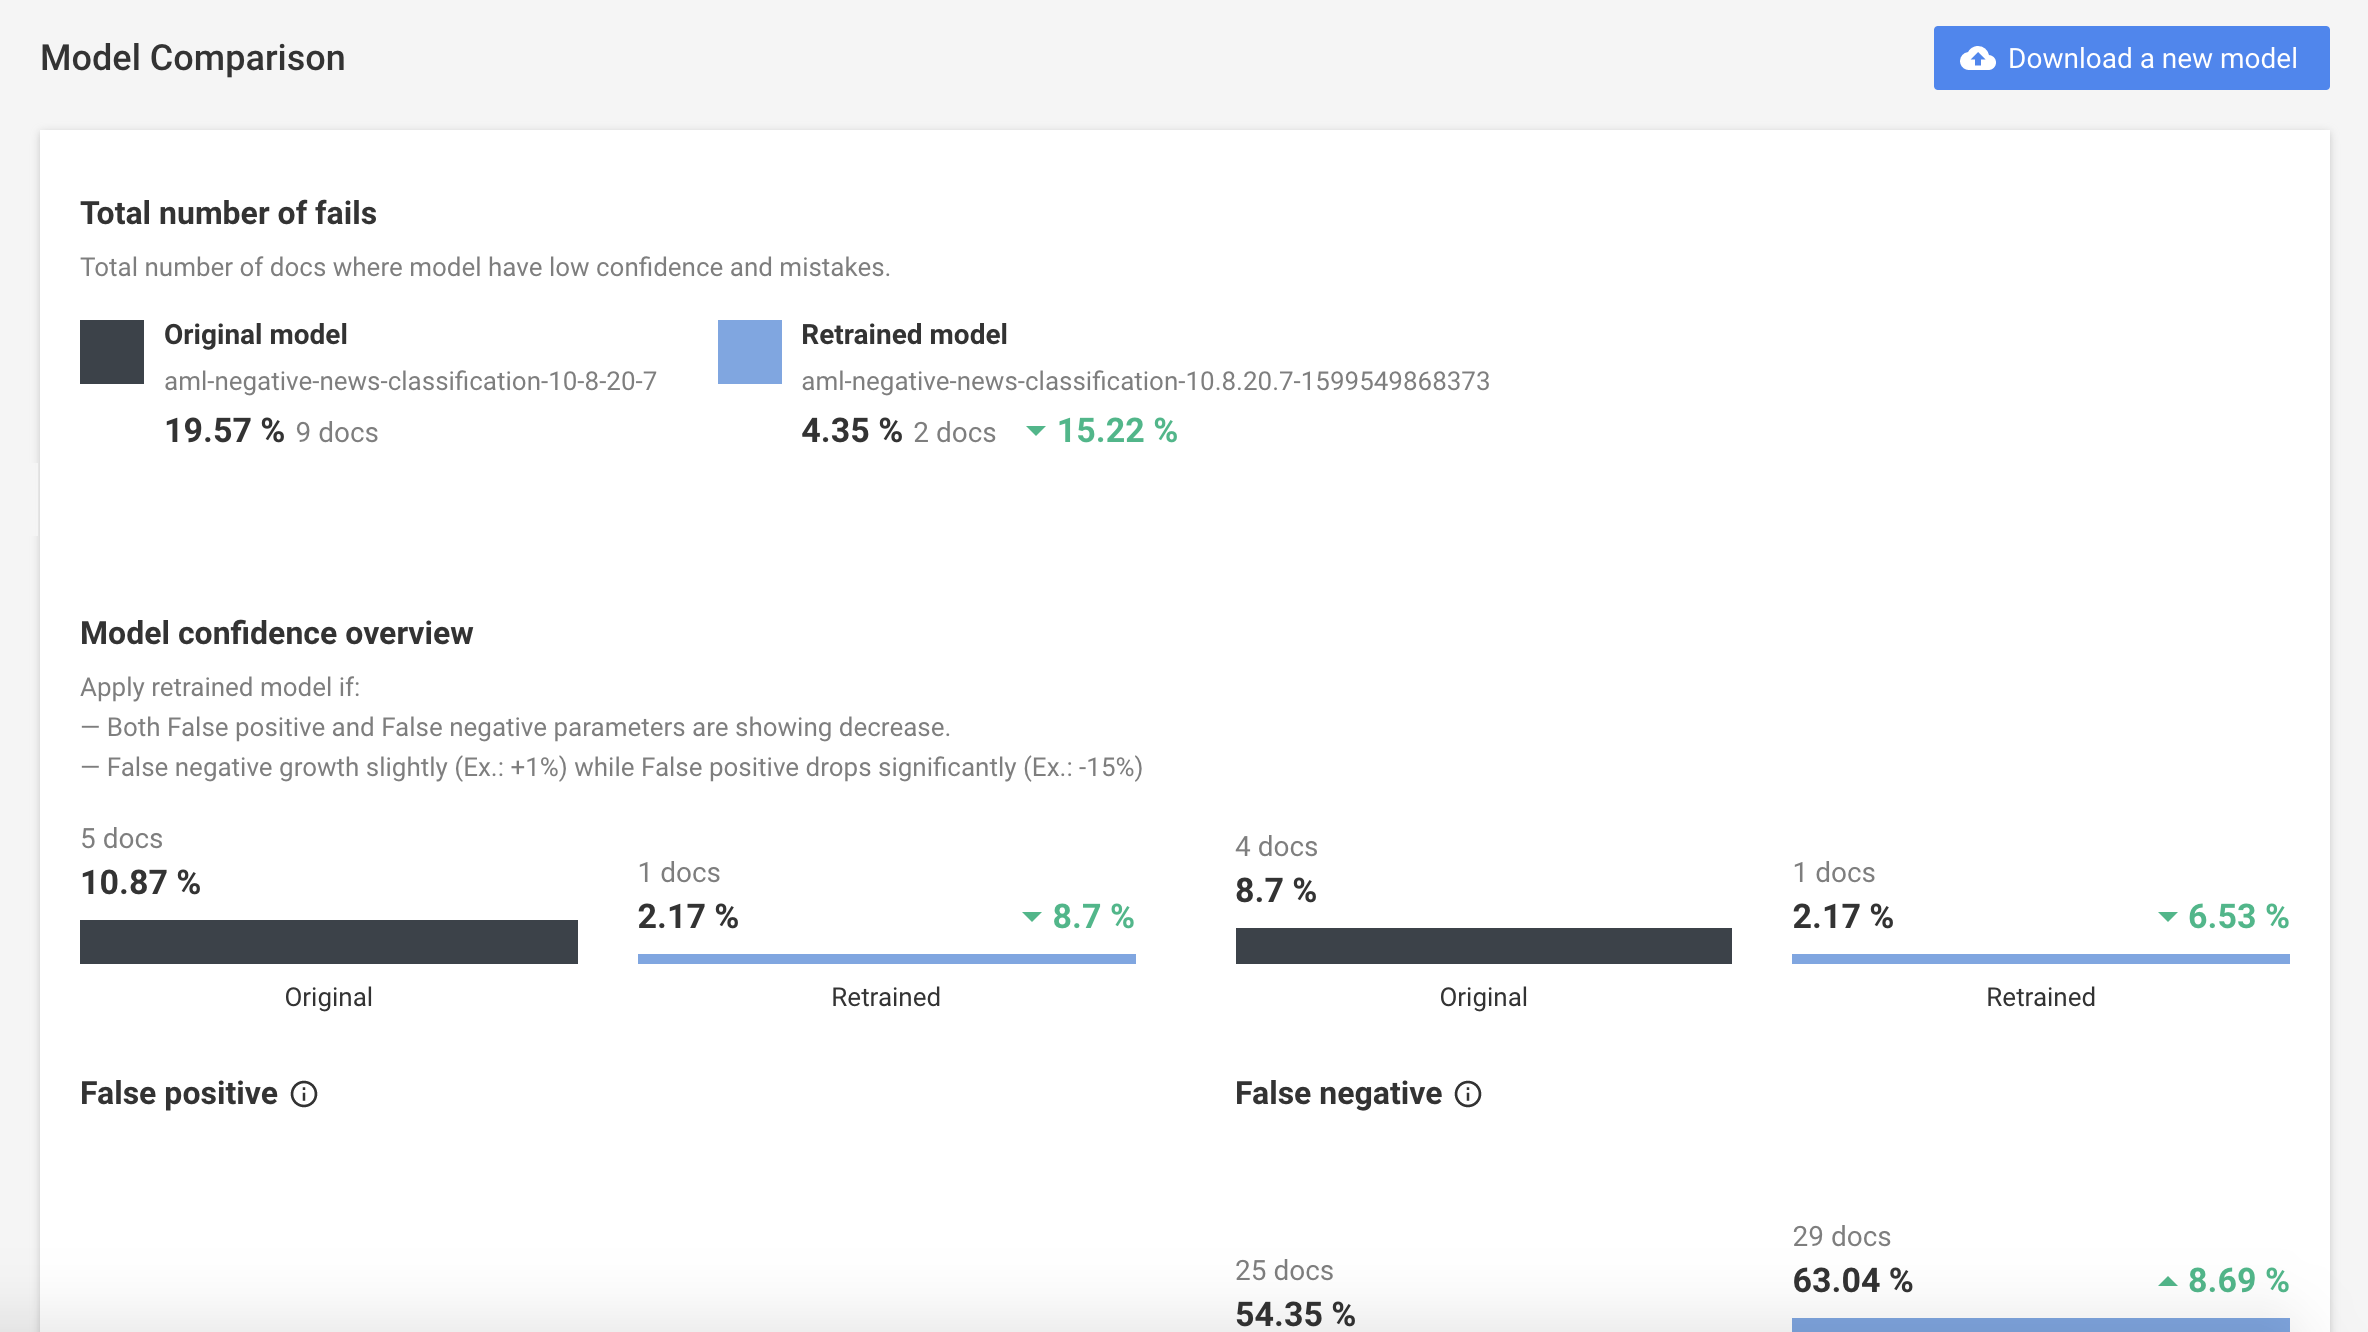
Task: Click the cloud upload icon in the Download button
Action: (1977, 59)
